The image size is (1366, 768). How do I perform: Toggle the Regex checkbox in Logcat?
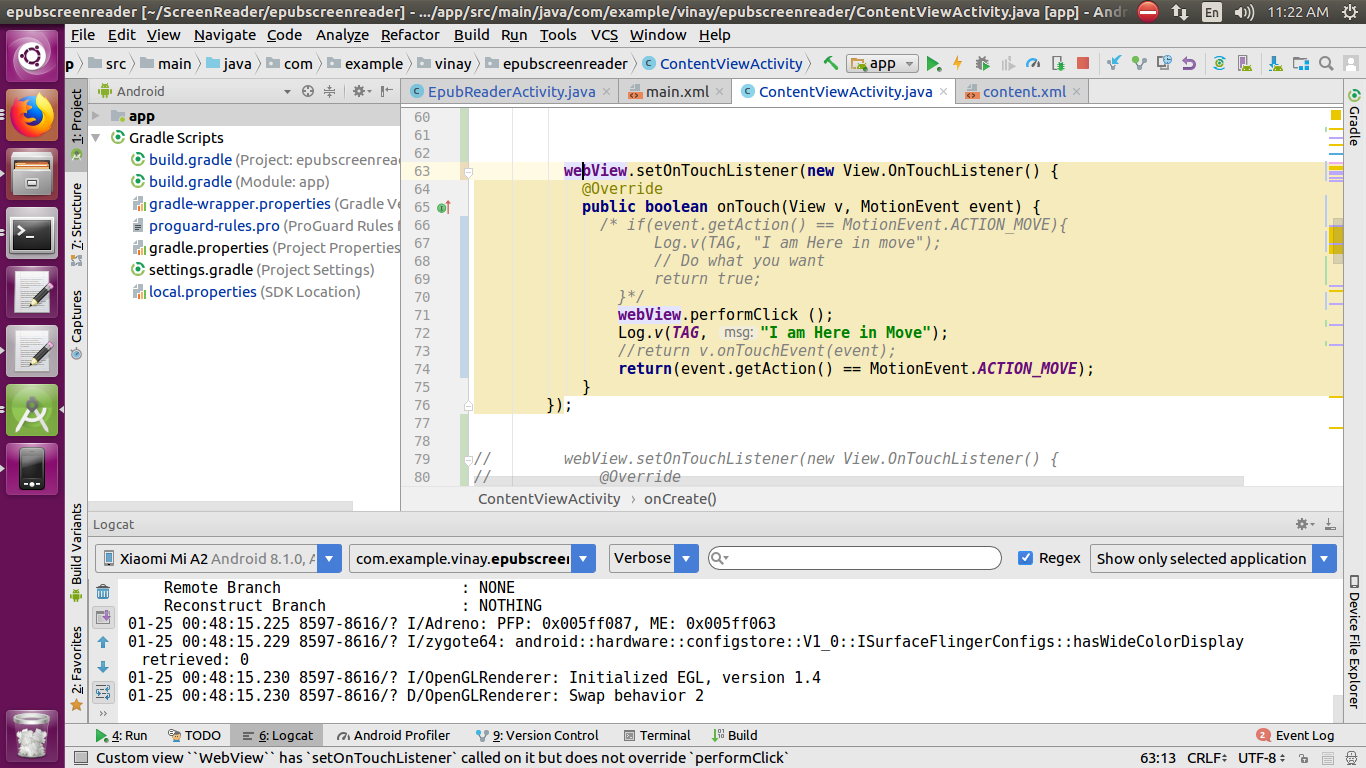click(1025, 558)
